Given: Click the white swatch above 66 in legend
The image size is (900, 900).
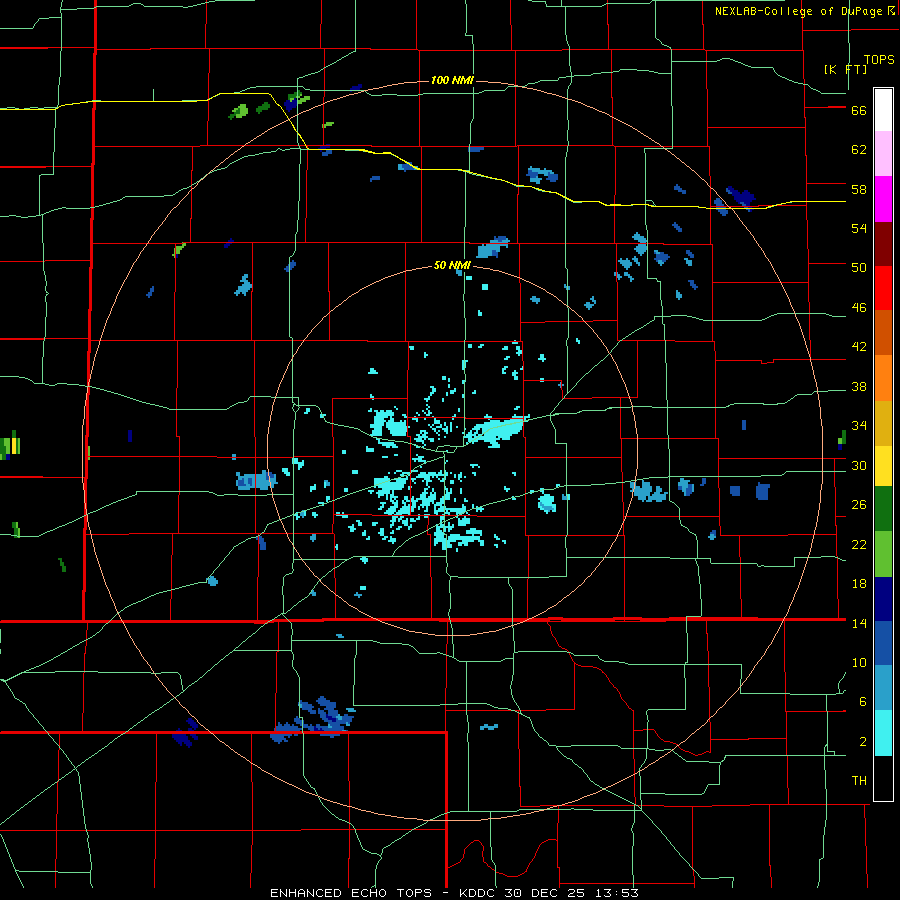Looking at the screenshot, I should [x=883, y=110].
